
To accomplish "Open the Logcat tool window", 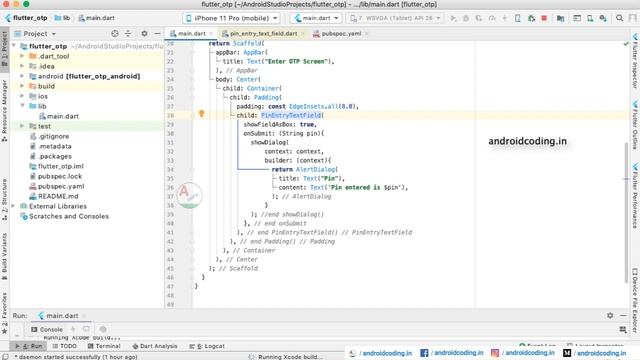I will pyautogui.click(x=207, y=346).
